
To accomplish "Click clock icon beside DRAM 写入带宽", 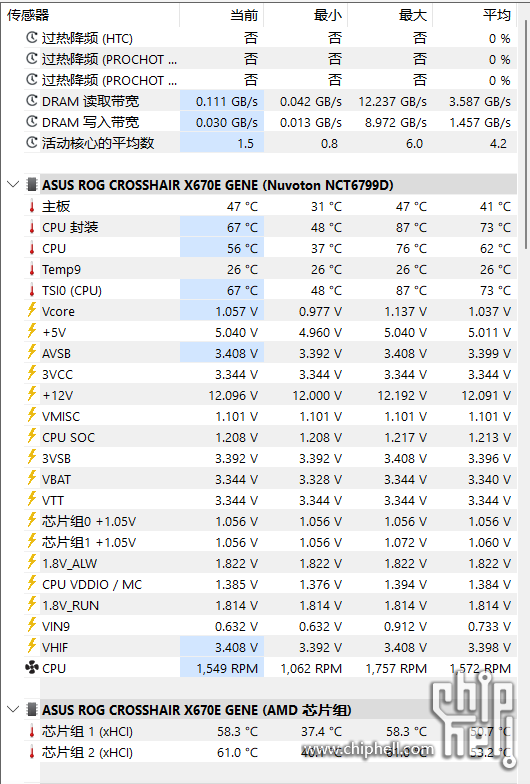I will [x=32, y=122].
